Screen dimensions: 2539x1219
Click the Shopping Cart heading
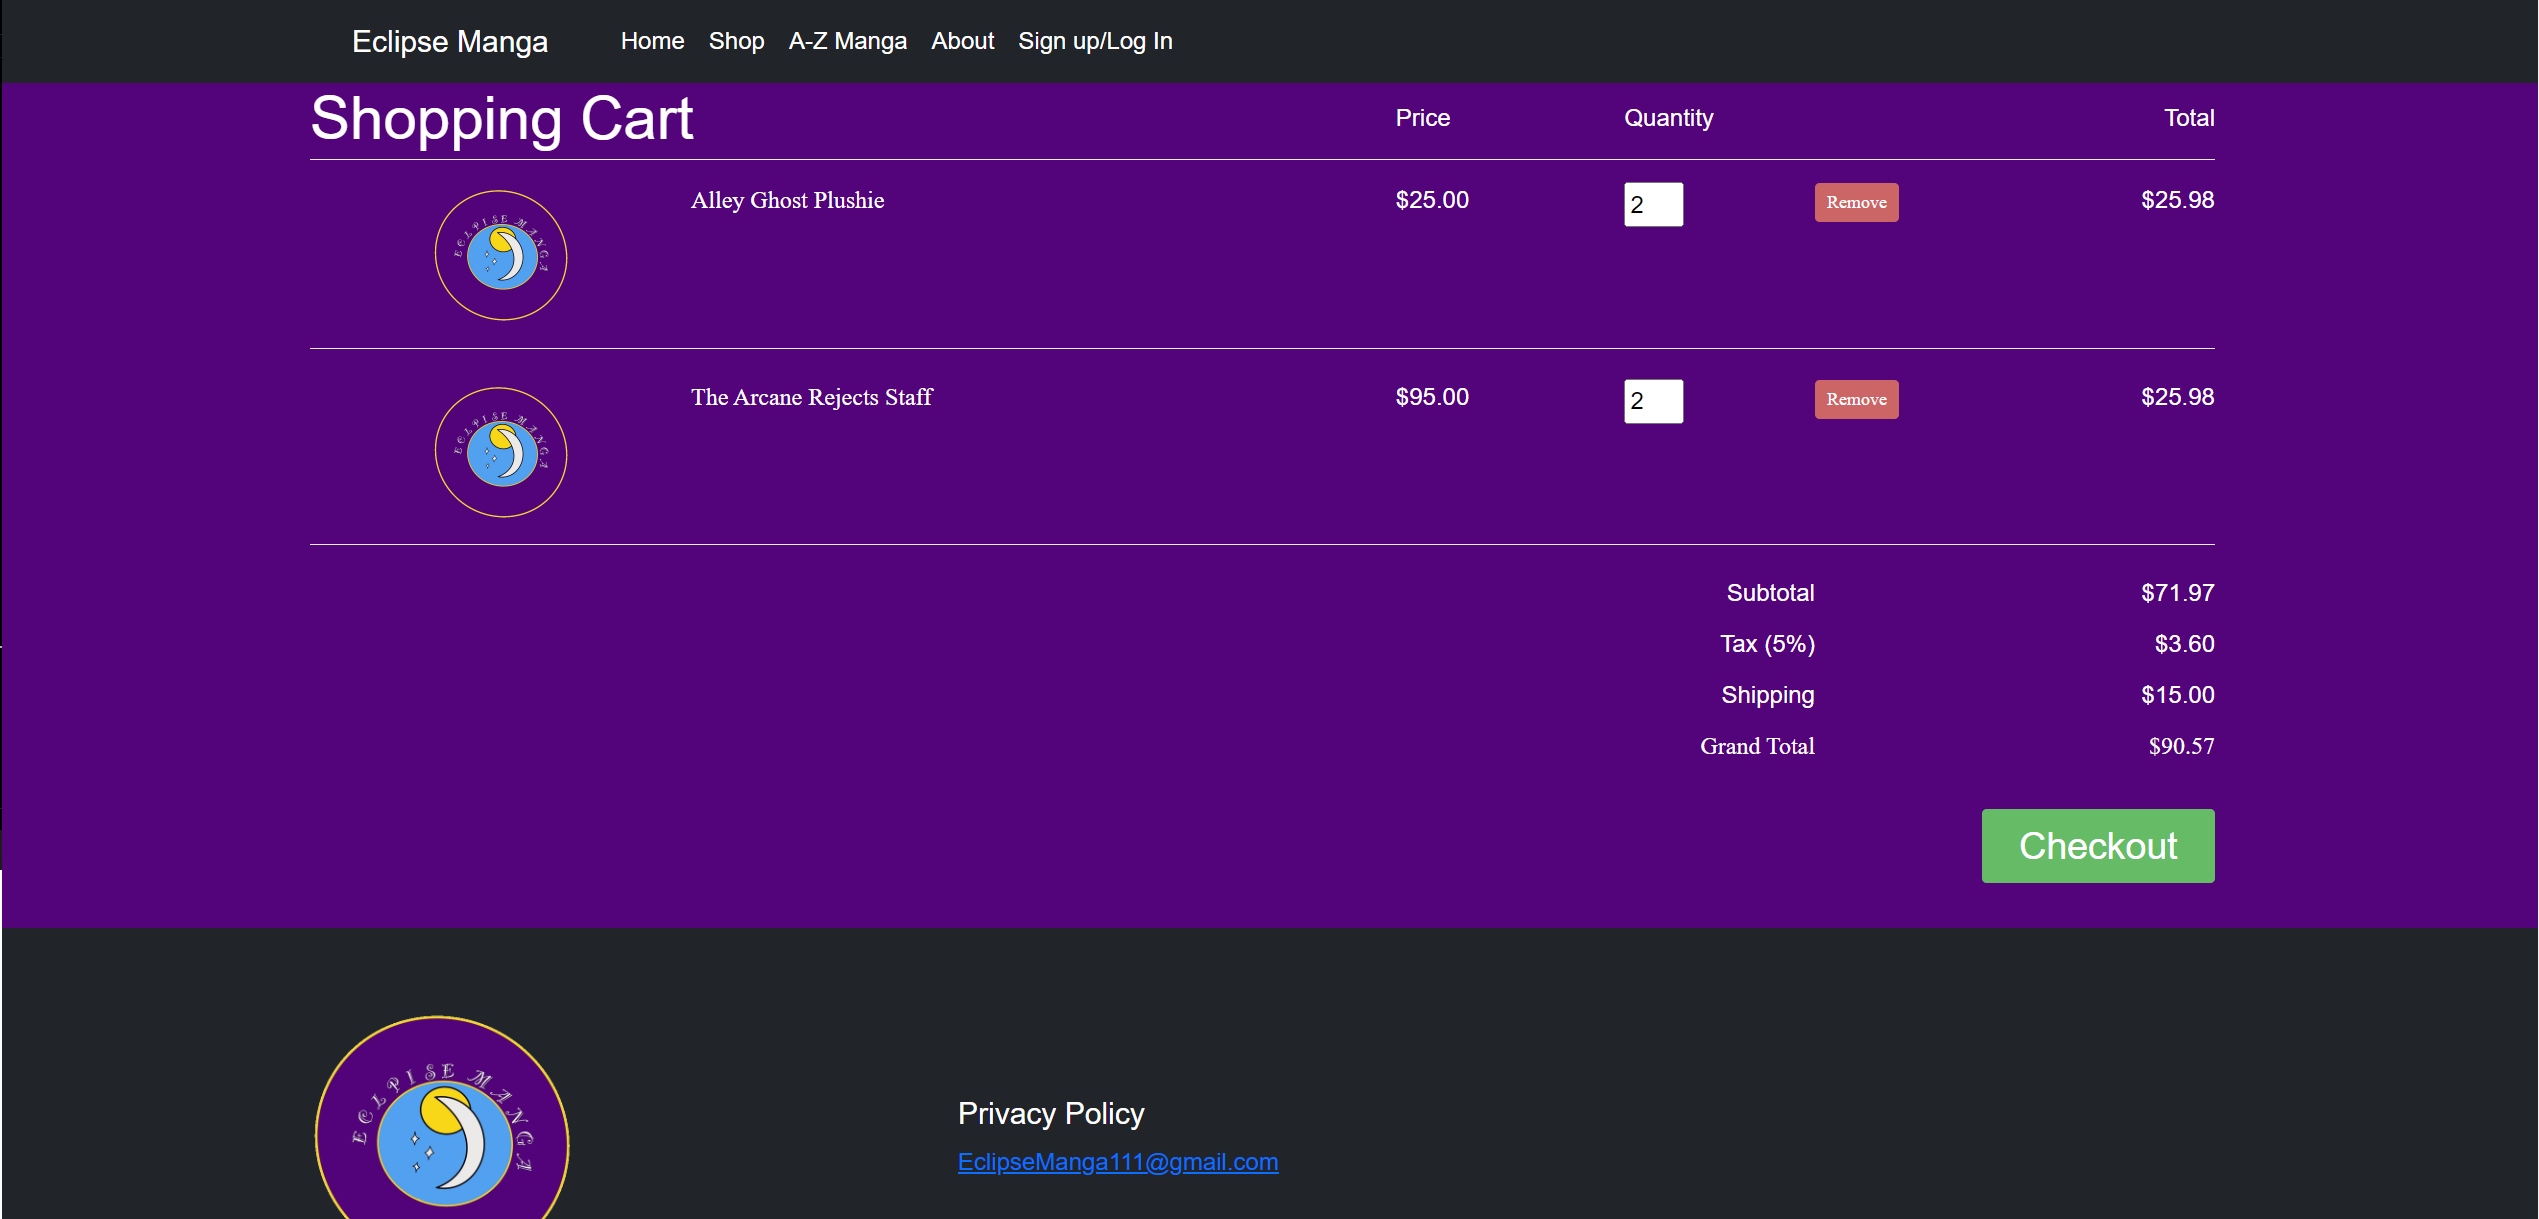coord(501,119)
